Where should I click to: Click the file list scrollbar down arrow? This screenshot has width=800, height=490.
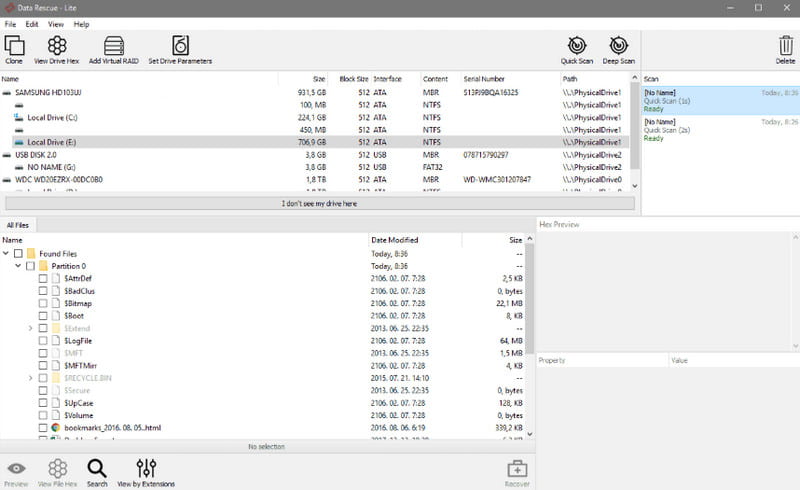click(530, 434)
